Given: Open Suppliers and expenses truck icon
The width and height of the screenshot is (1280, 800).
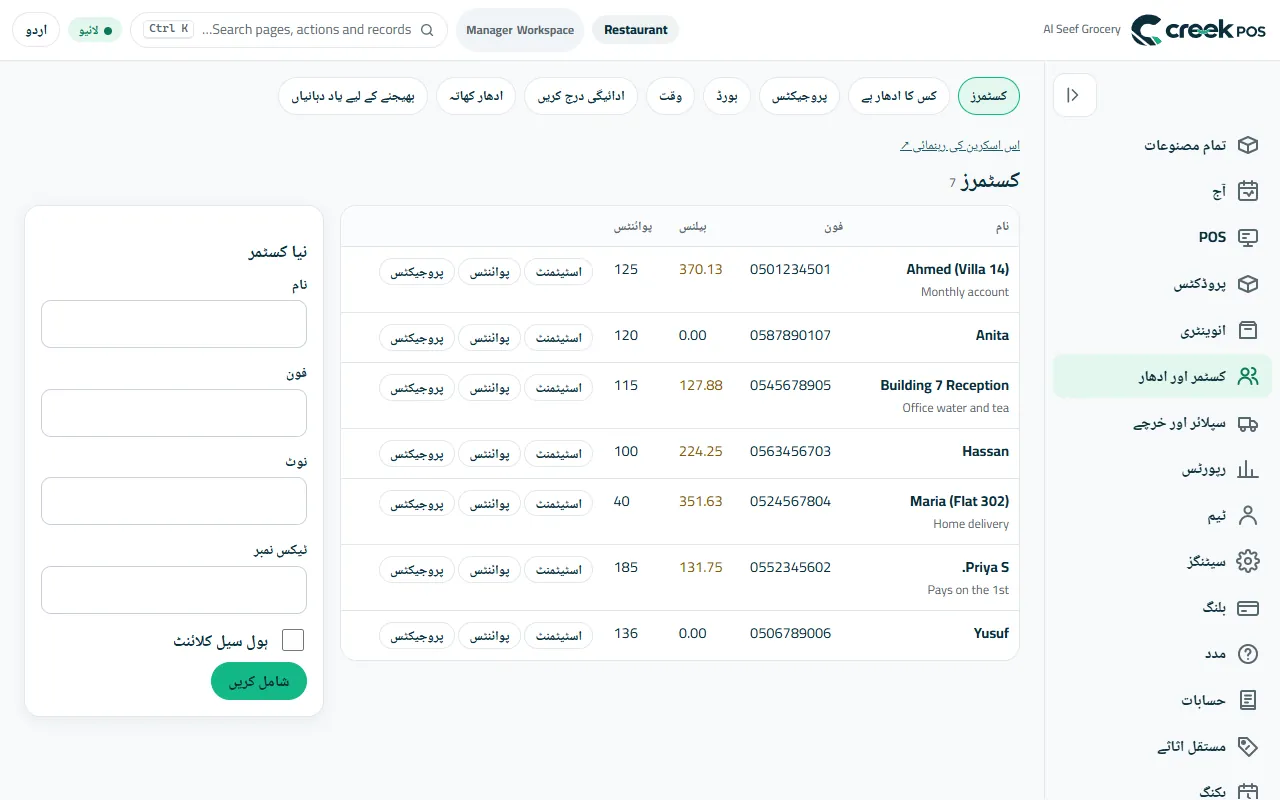Looking at the screenshot, I should click(x=1247, y=423).
